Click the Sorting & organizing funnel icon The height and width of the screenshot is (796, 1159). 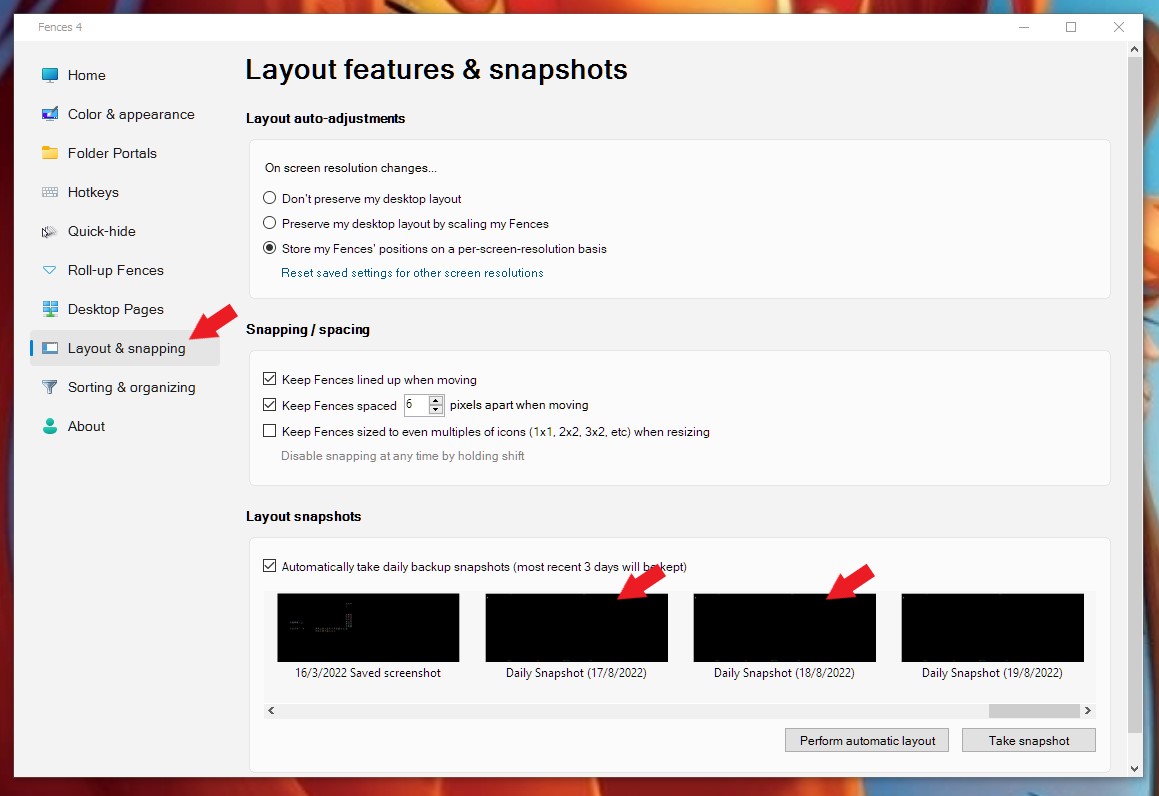point(50,387)
